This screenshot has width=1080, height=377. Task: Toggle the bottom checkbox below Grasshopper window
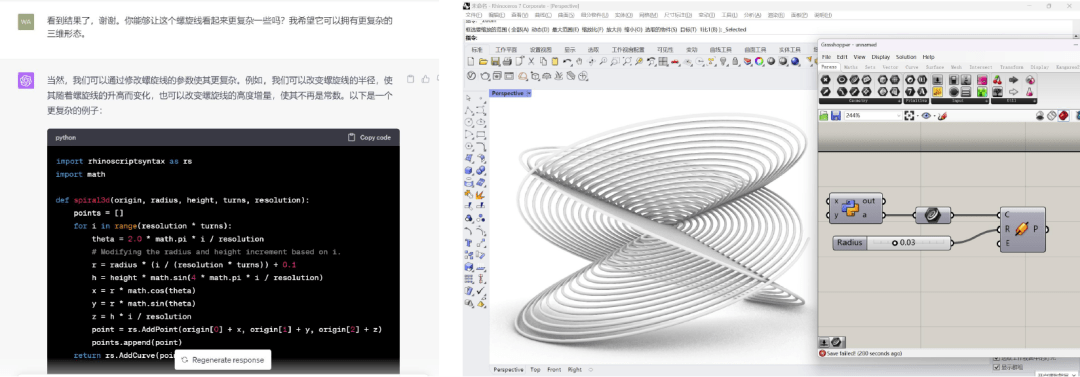coord(996,367)
